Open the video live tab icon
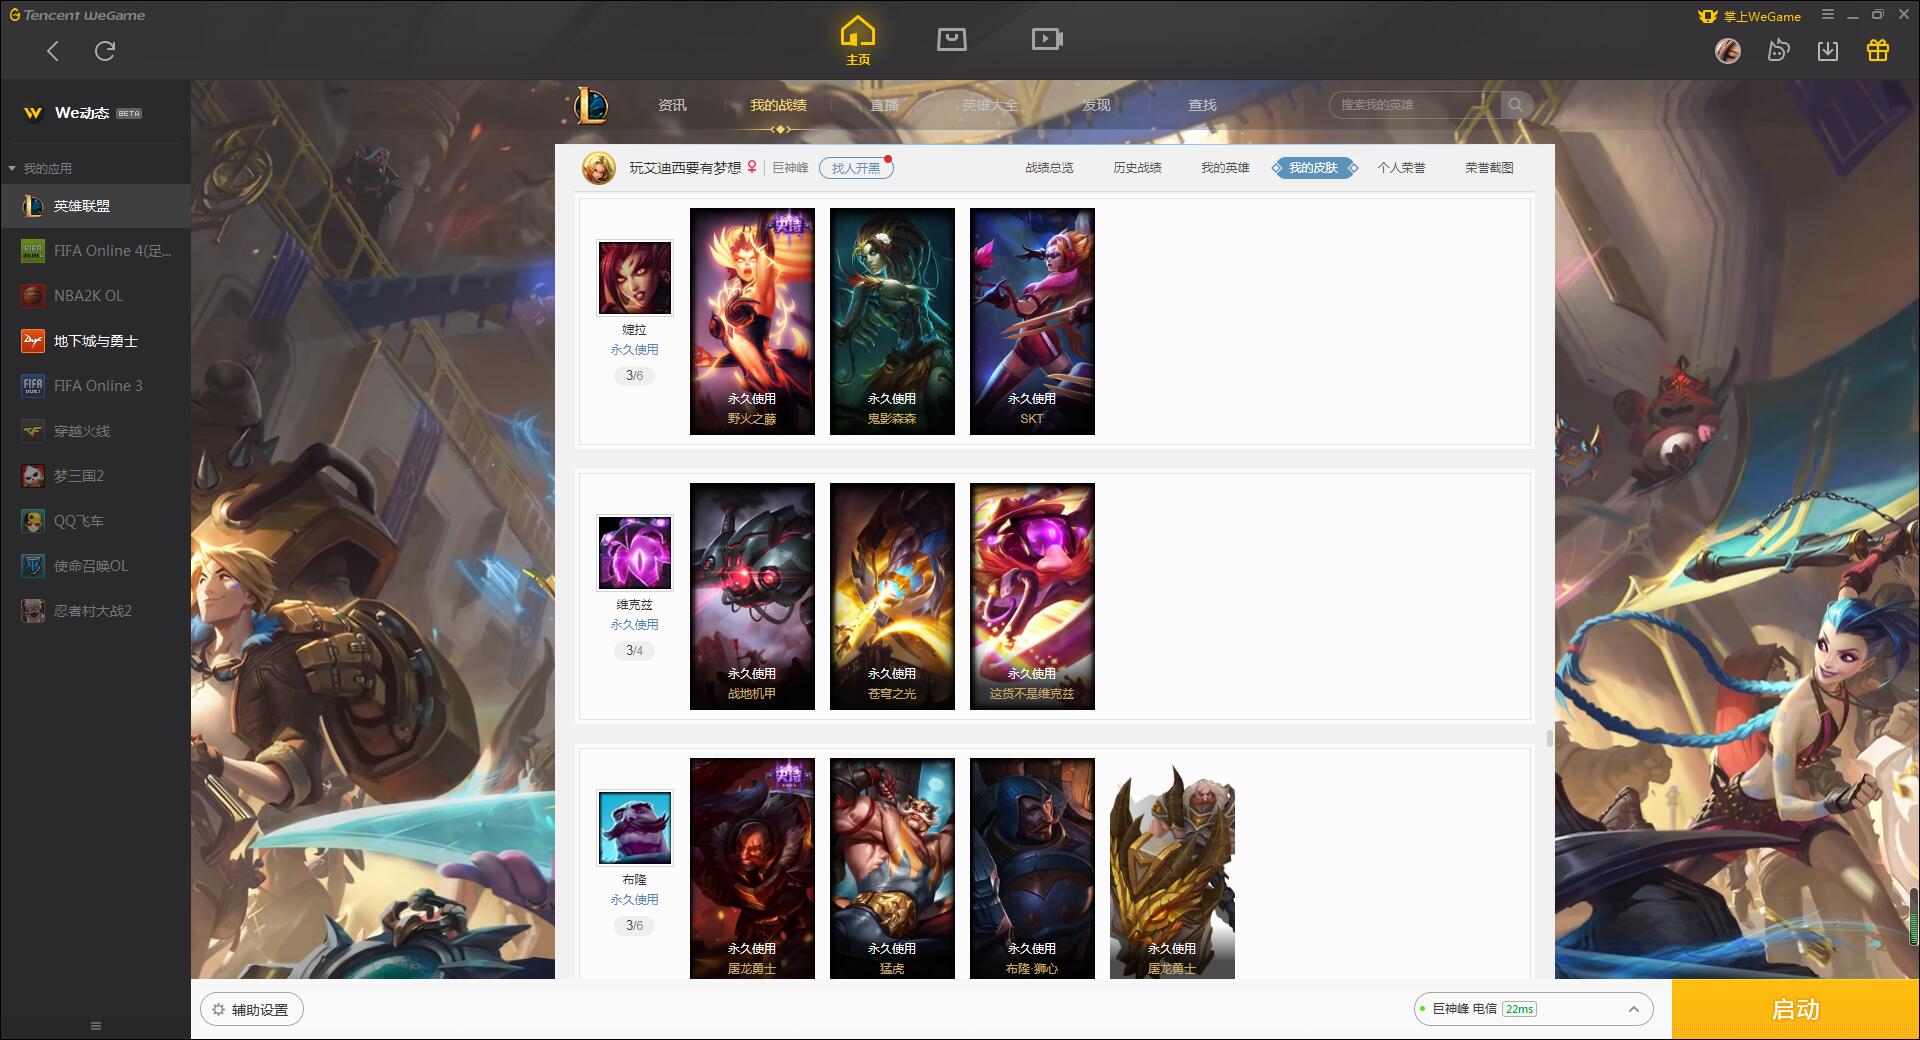Screen dimensions: 1920x1040 [1047, 39]
